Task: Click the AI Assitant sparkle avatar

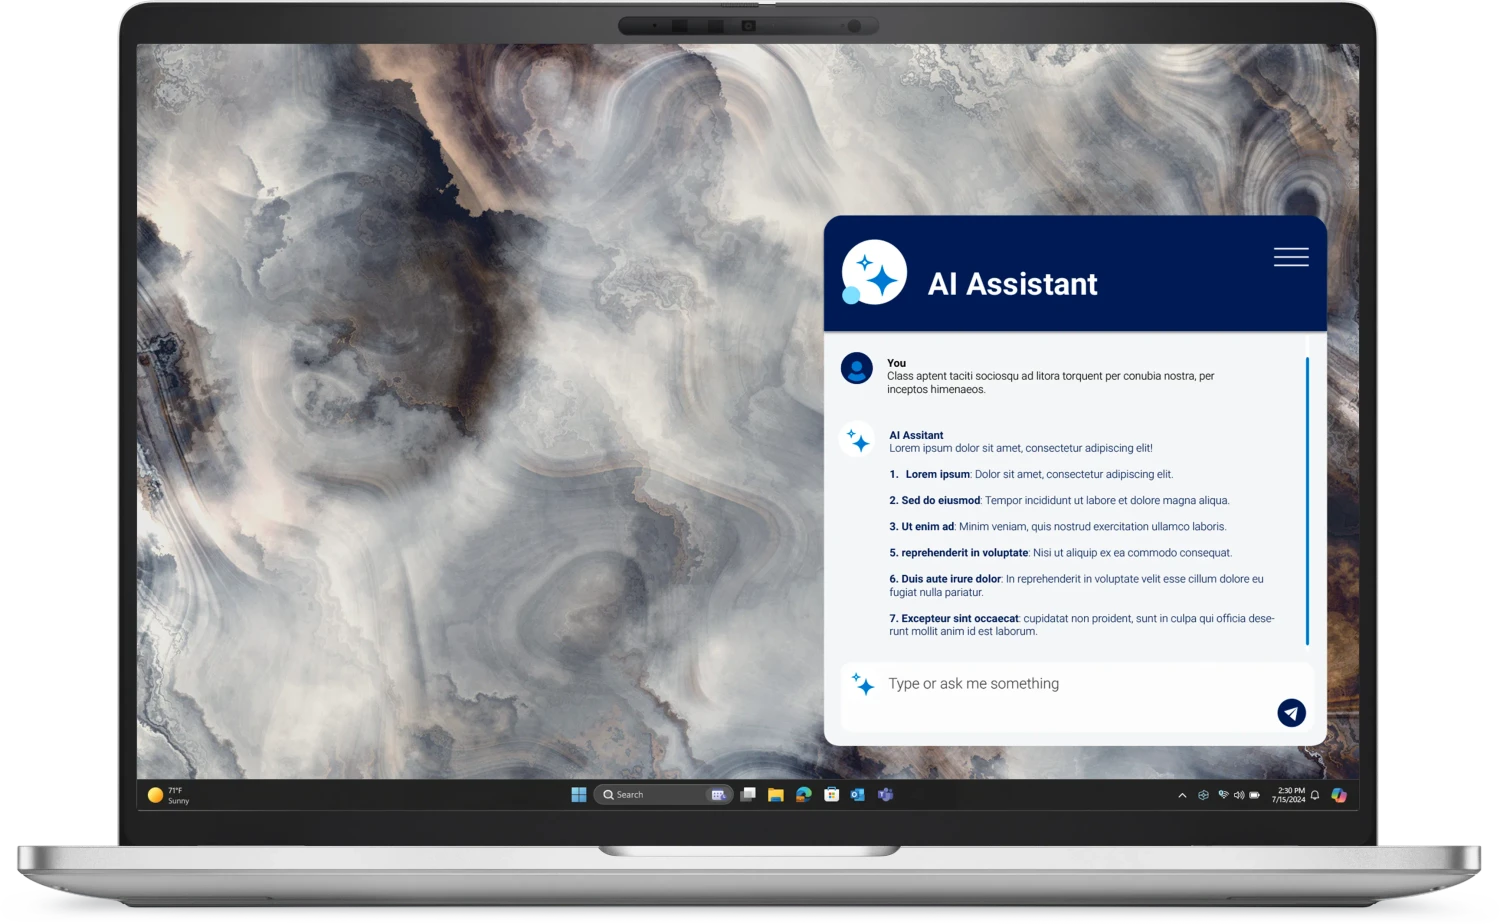Action: pyautogui.click(x=857, y=441)
